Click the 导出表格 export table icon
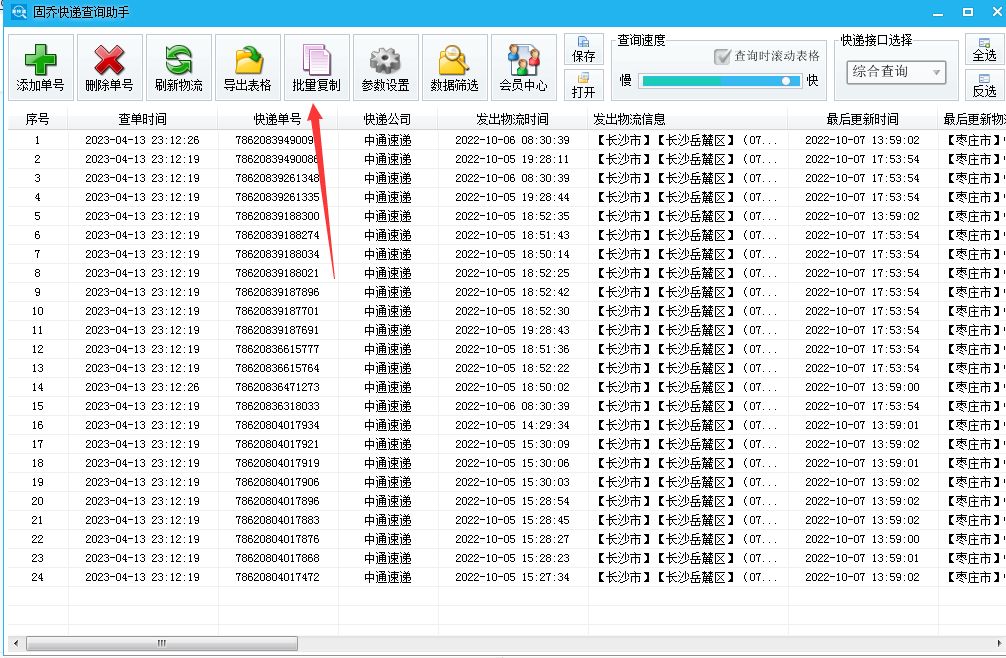This screenshot has width=1006, height=658. [x=247, y=66]
